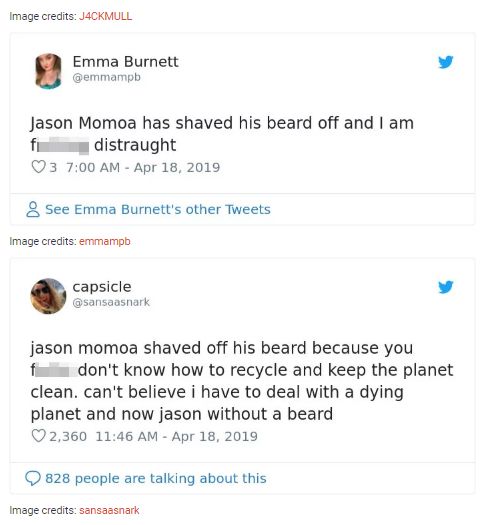Click the Twitter bird icon on capsicle's tweet
This screenshot has width=495, height=525.
445,287
